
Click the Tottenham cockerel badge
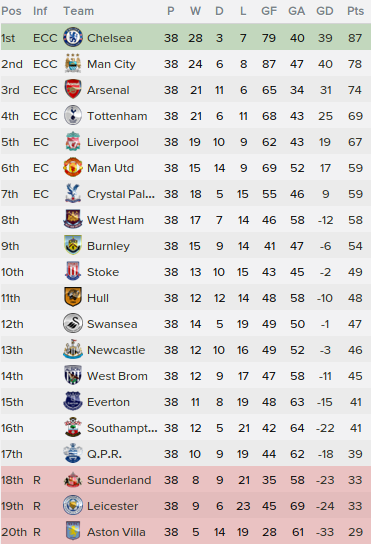coord(73,116)
